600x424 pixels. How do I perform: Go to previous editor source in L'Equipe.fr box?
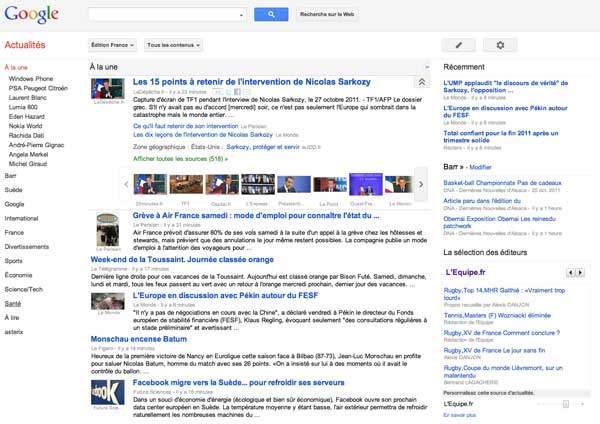(x=571, y=273)
